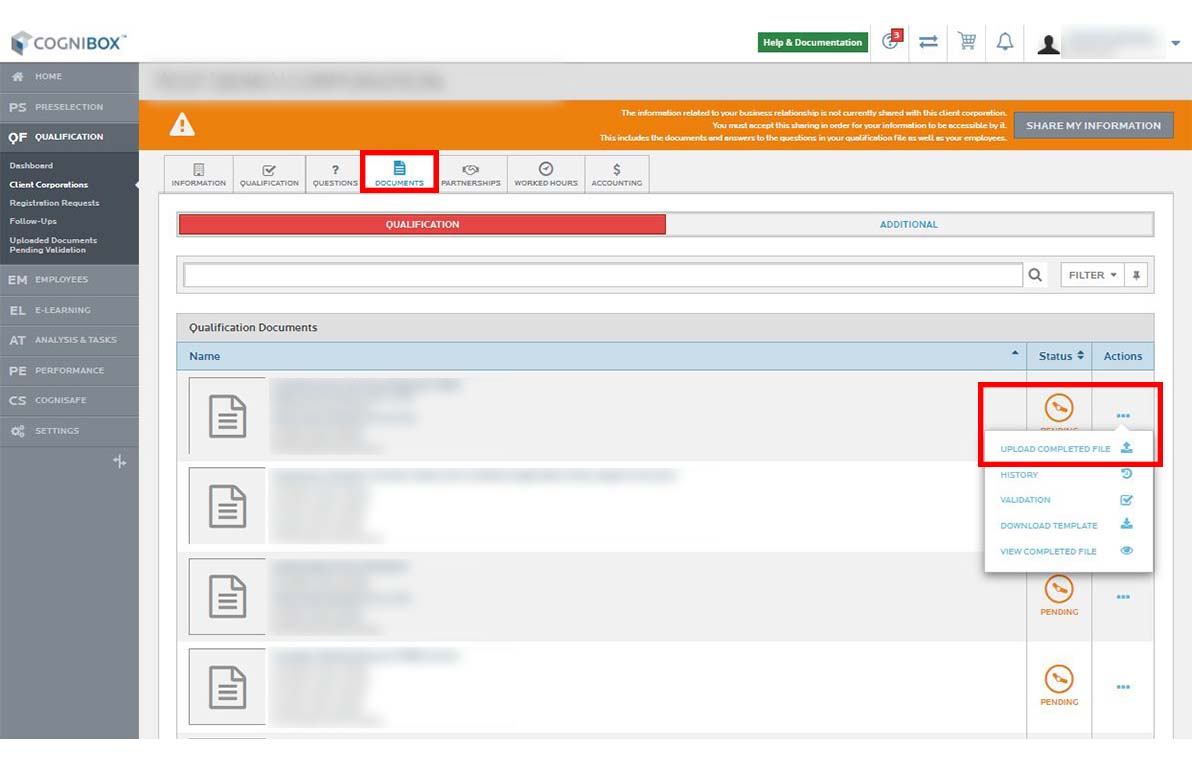
Task: Open the user account dropdown arrow
Action: pos(1175,43)
